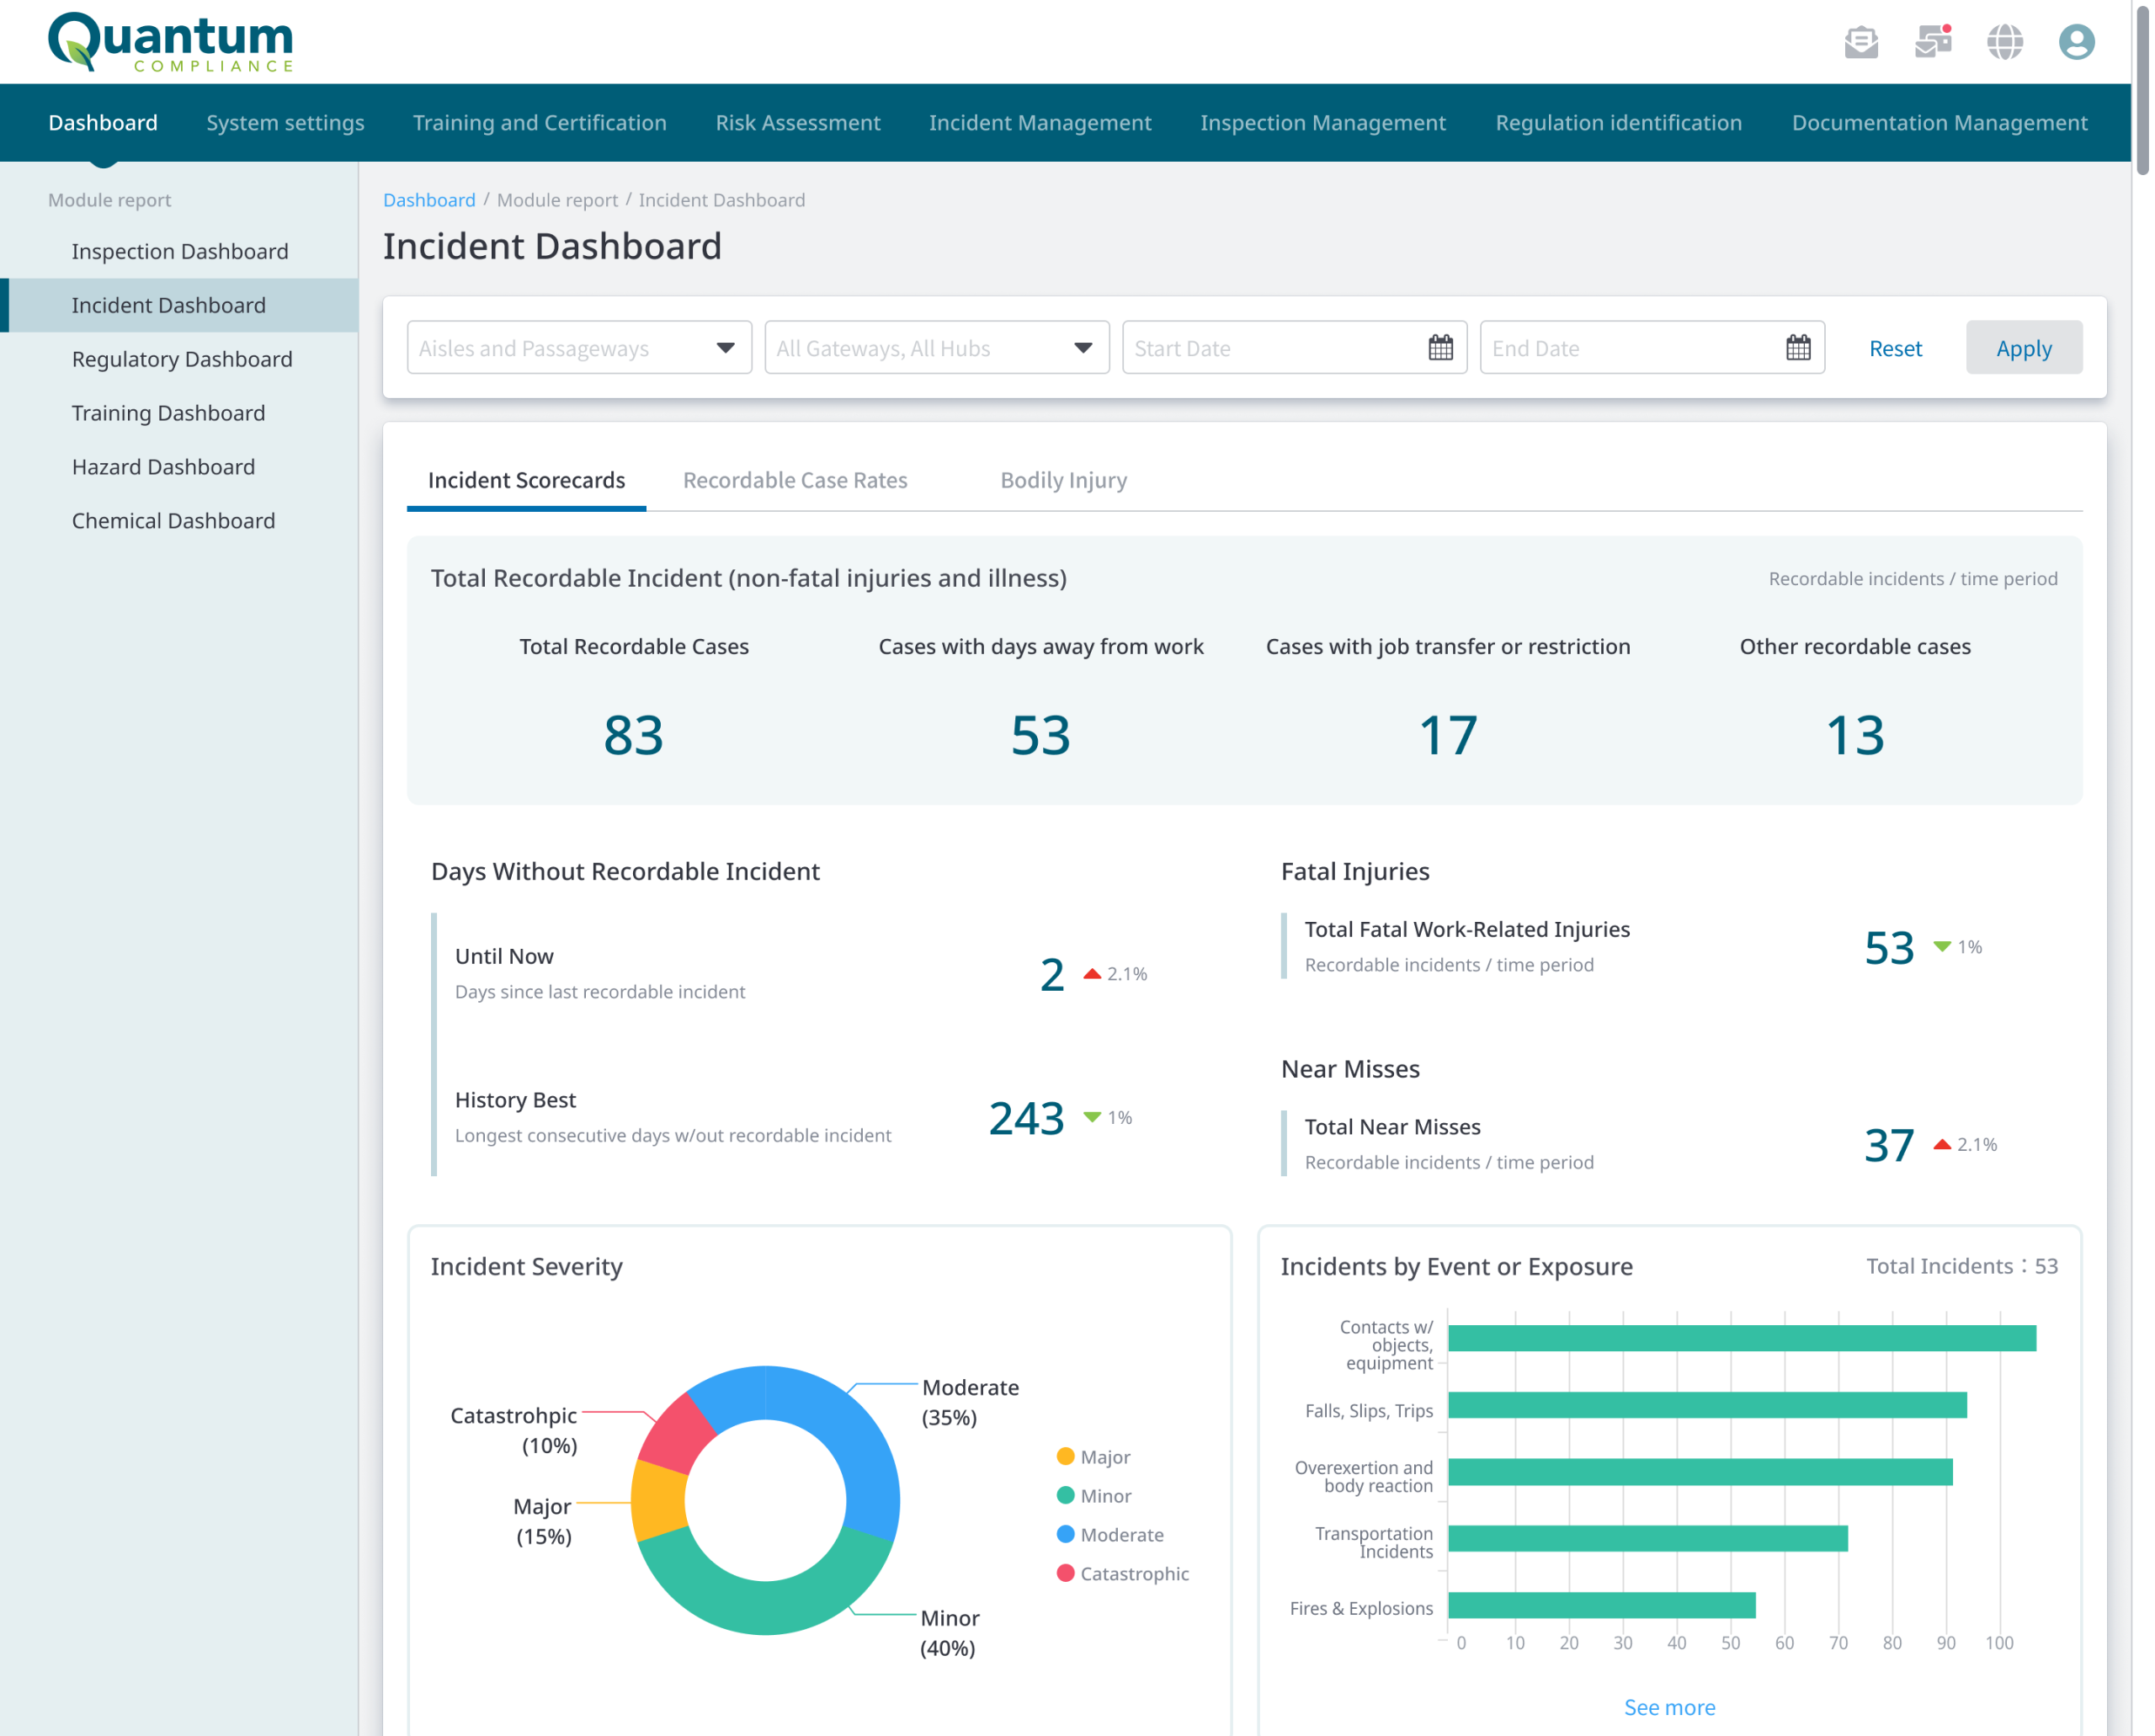This screenshot has height=1736, width=2155.
Task: Open the Risk Assessment menu
Action: (798, 123)
